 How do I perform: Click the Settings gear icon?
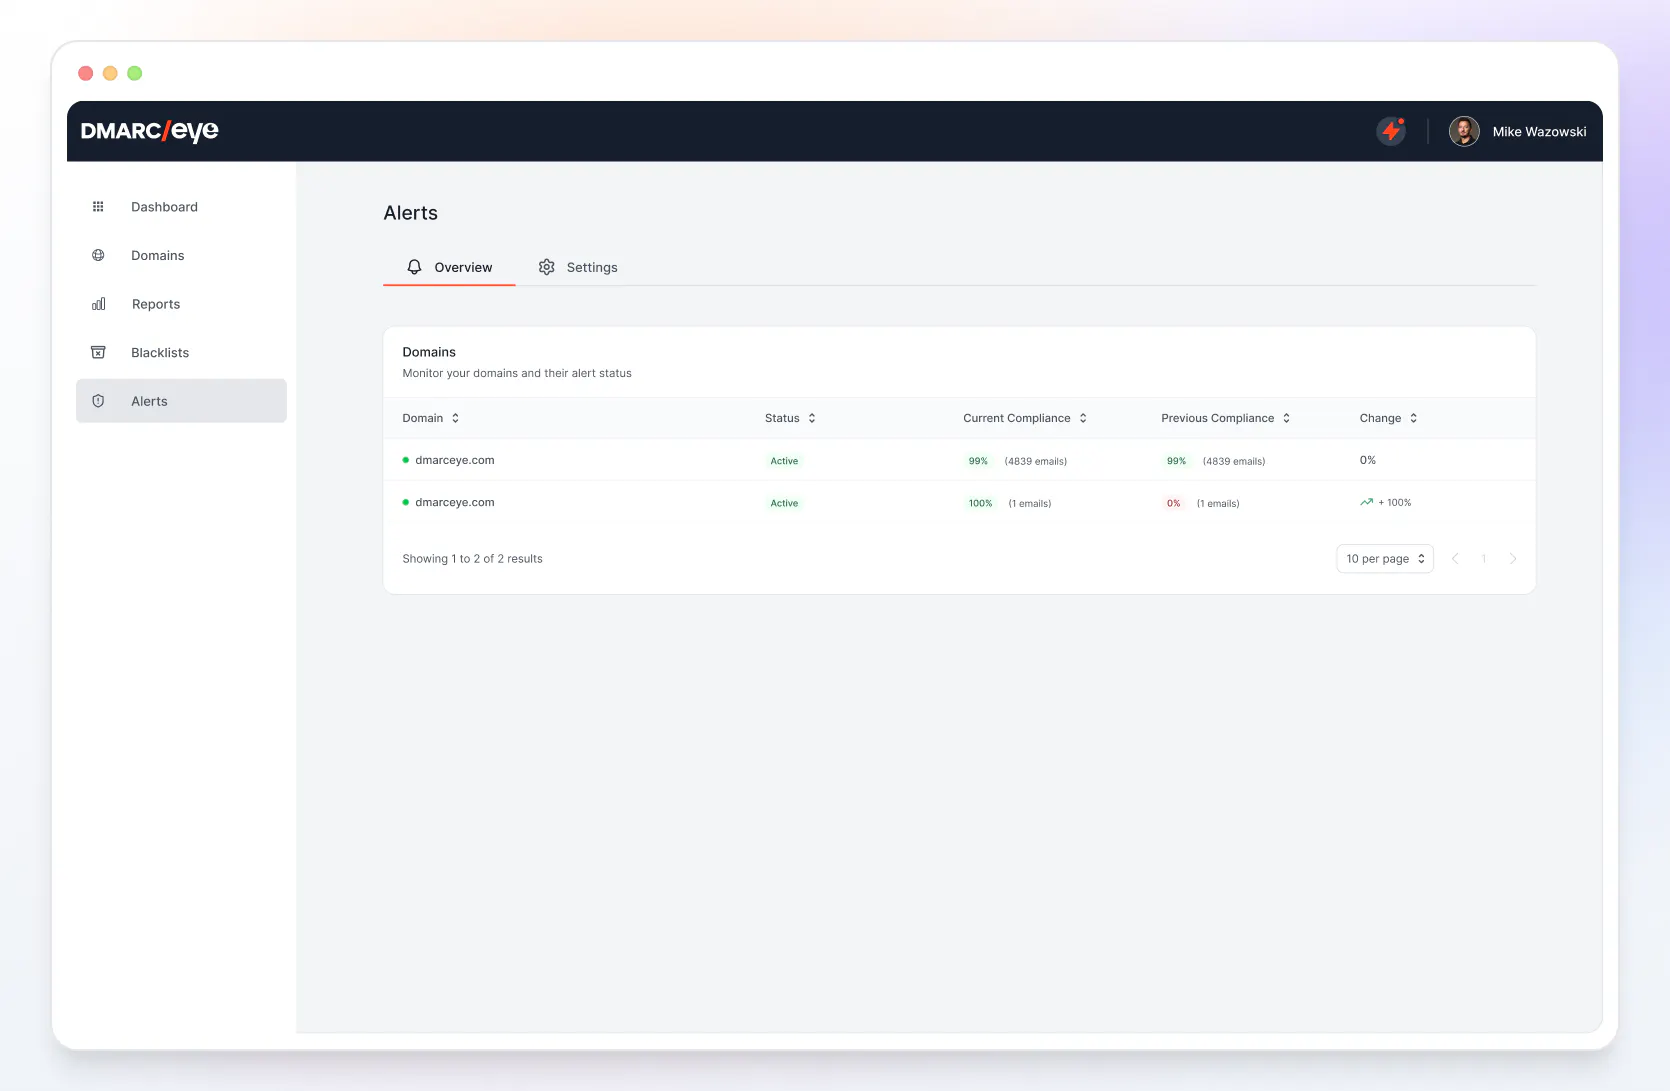(546, 267)
